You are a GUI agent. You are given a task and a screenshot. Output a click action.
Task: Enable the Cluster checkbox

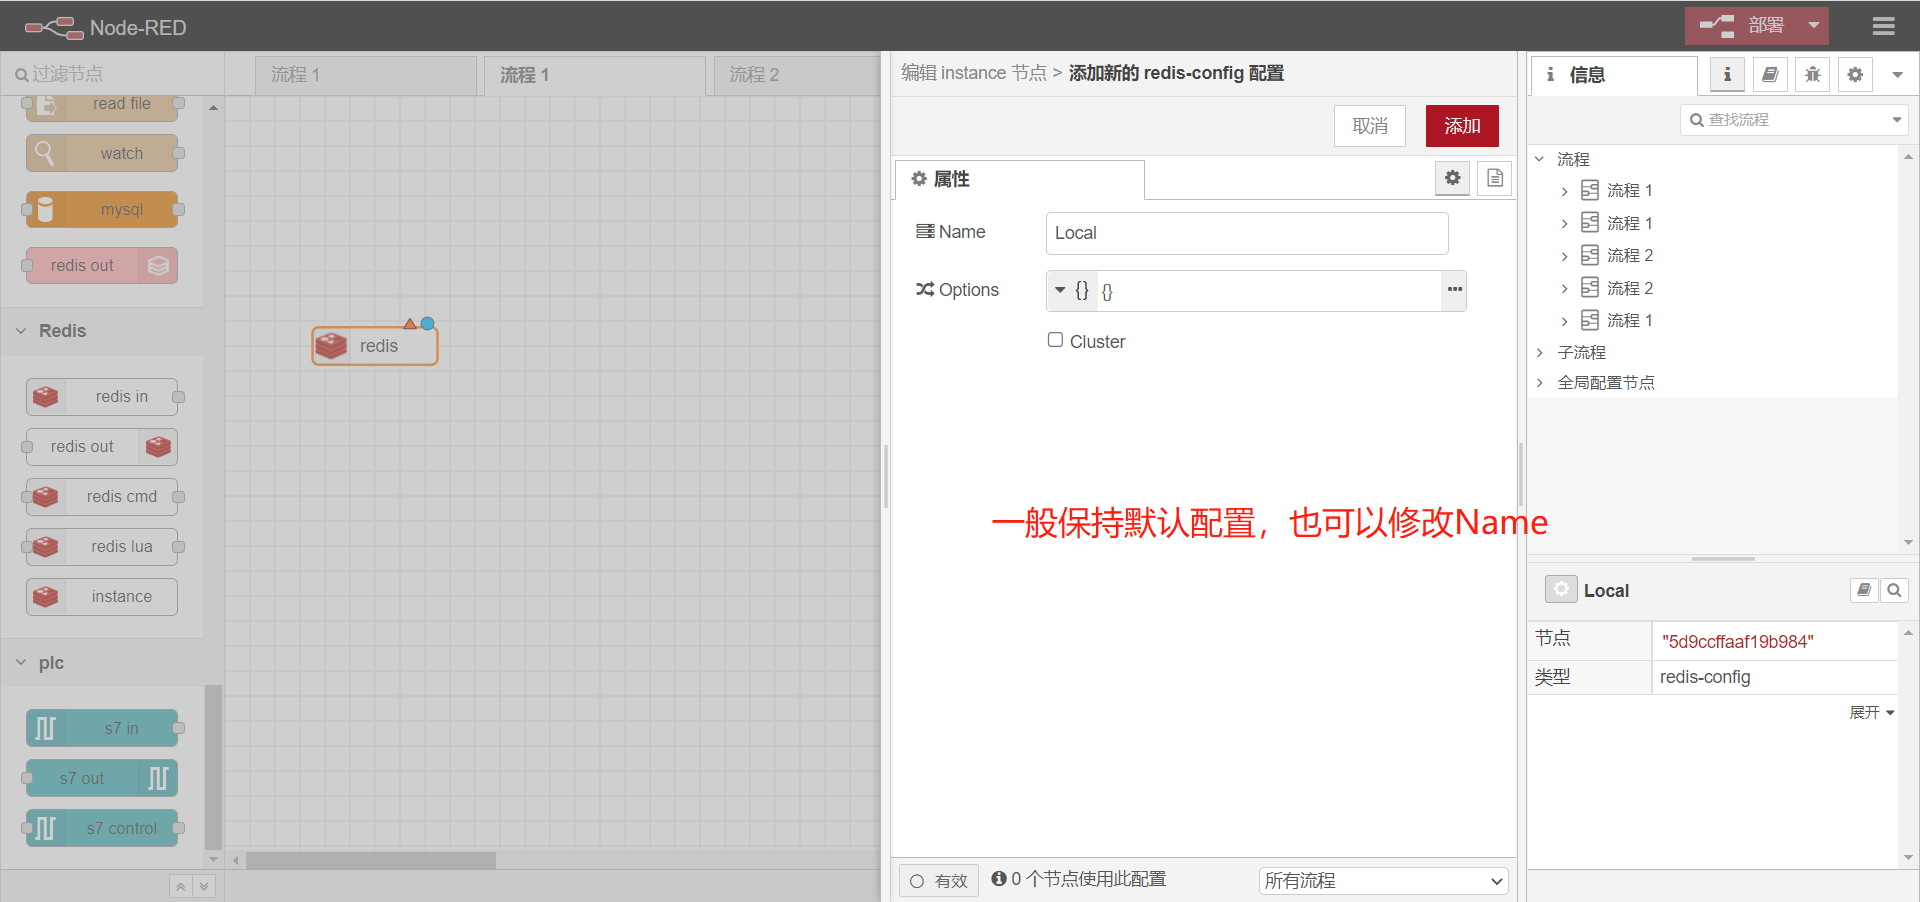click(x=1055, y=340)
